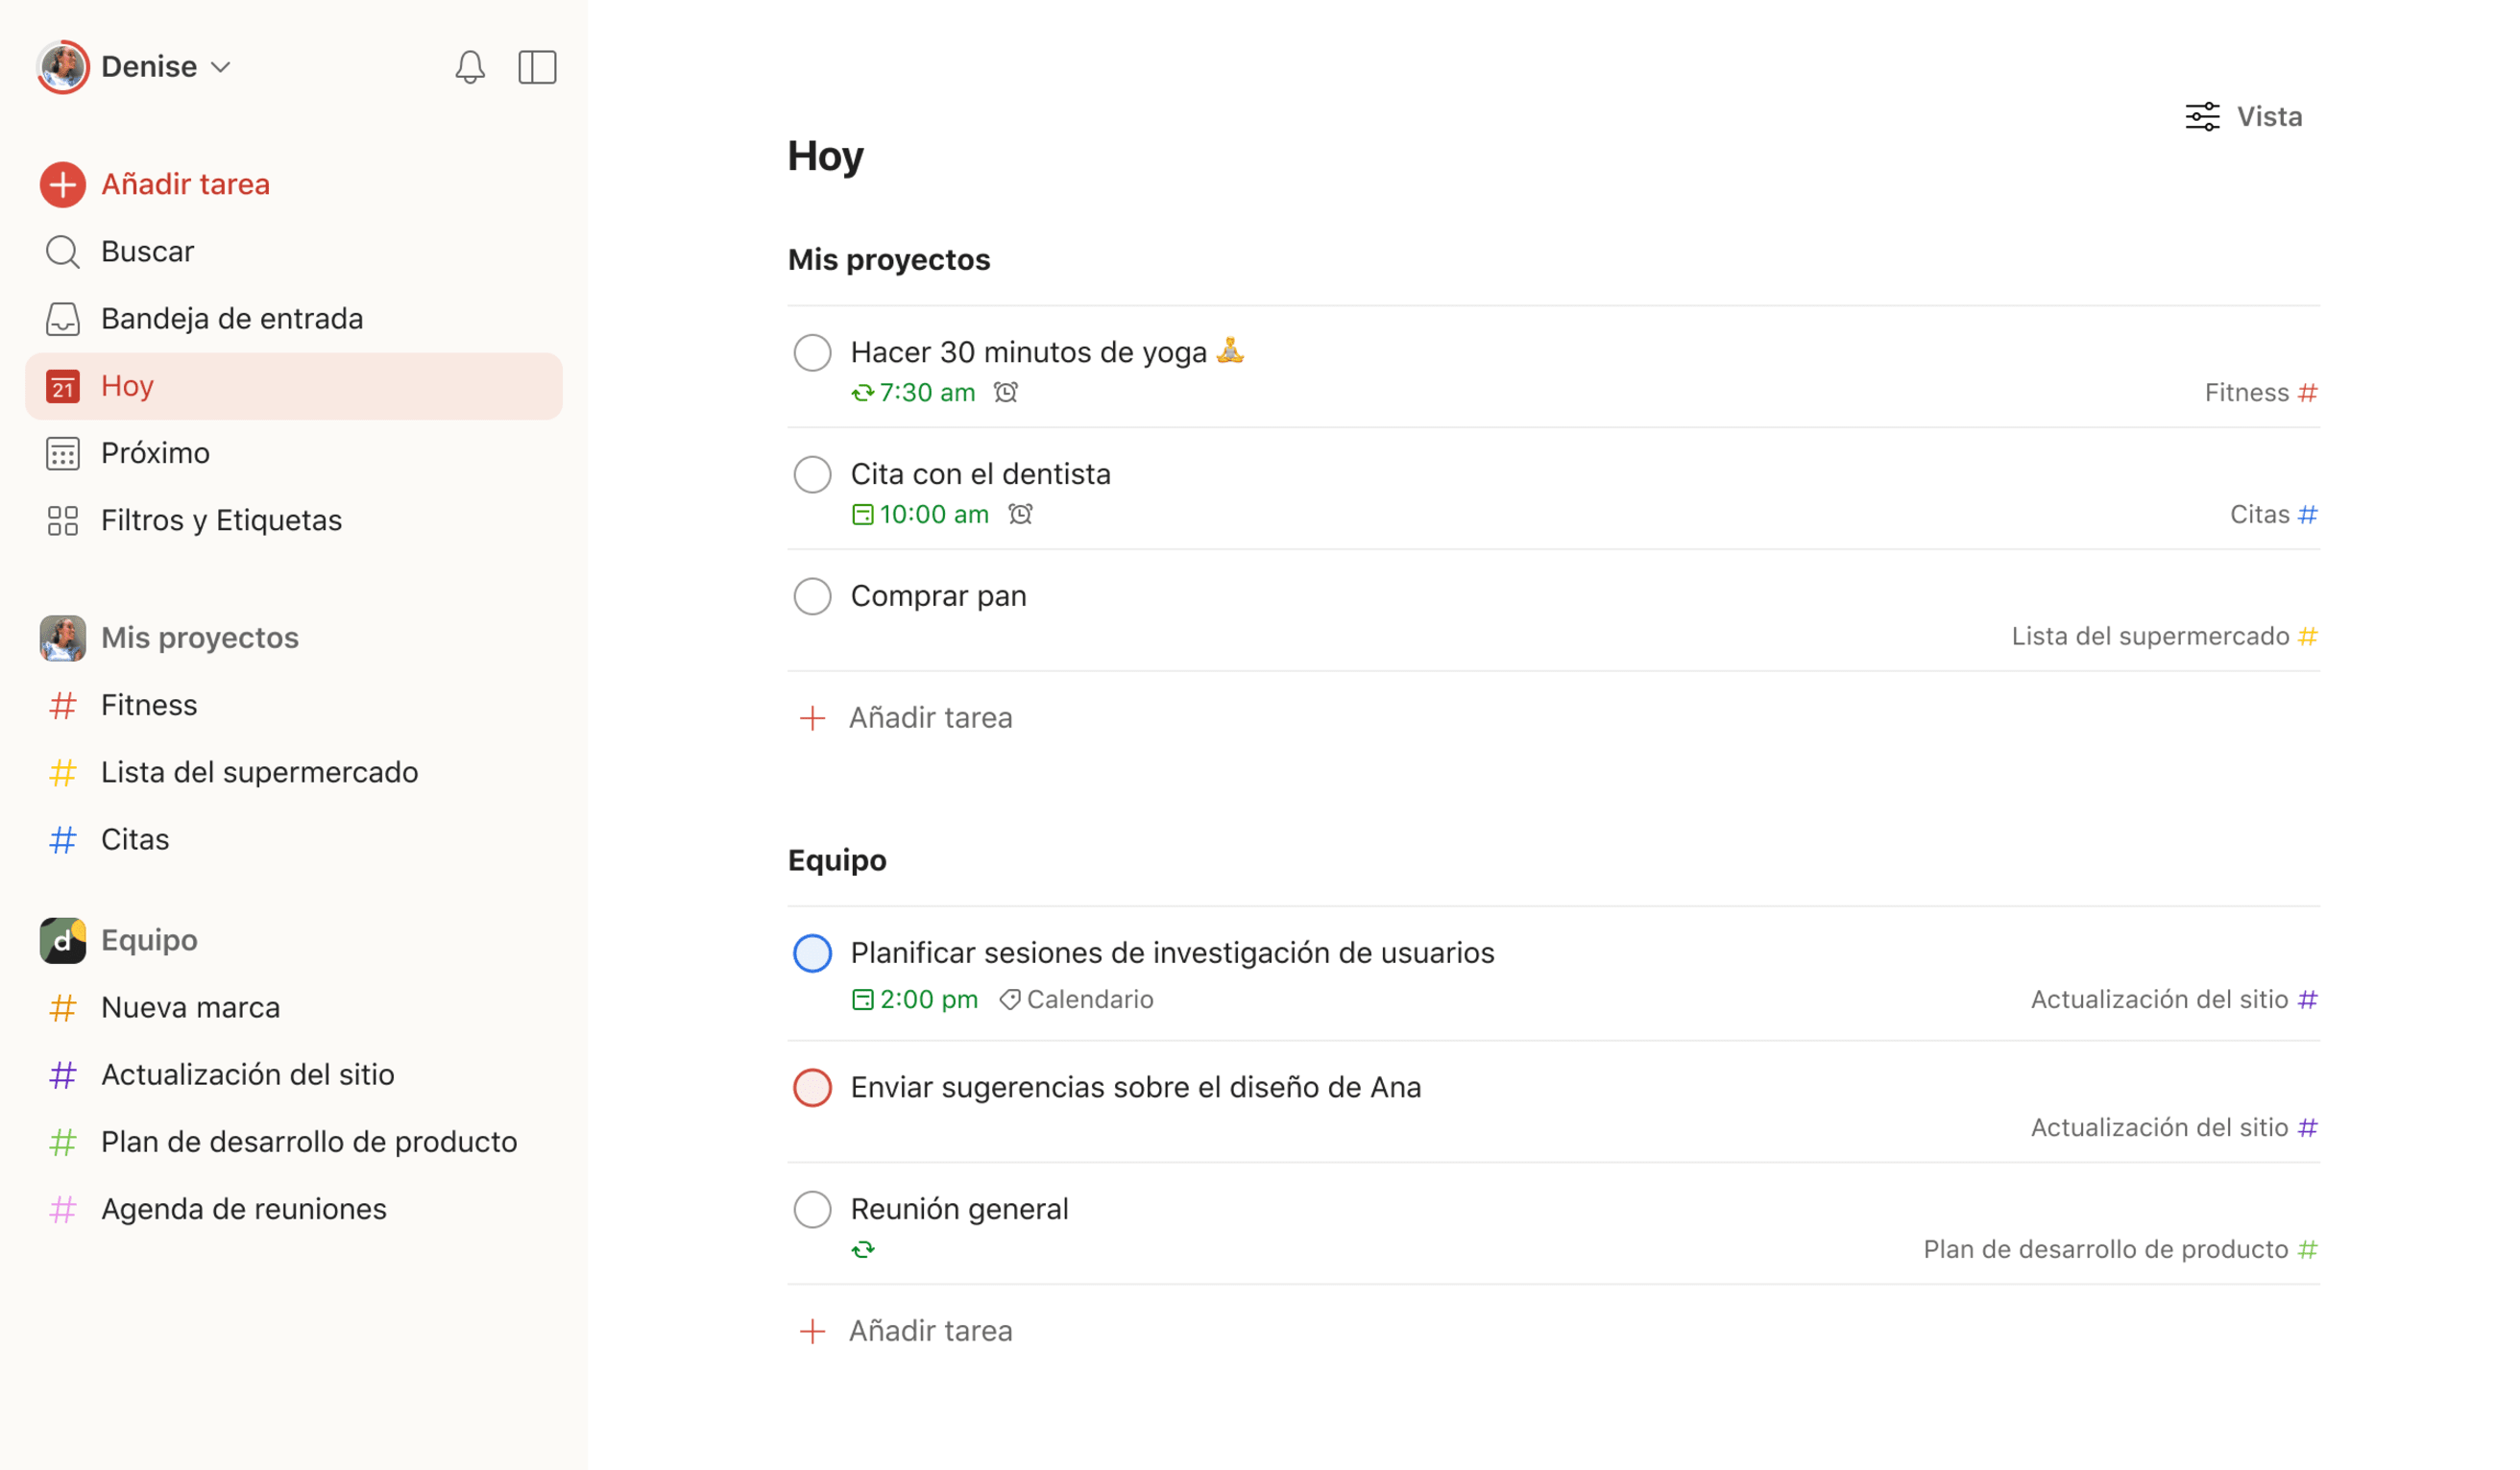Click the red hash of Fitness in sidebar

click(62, 705)
